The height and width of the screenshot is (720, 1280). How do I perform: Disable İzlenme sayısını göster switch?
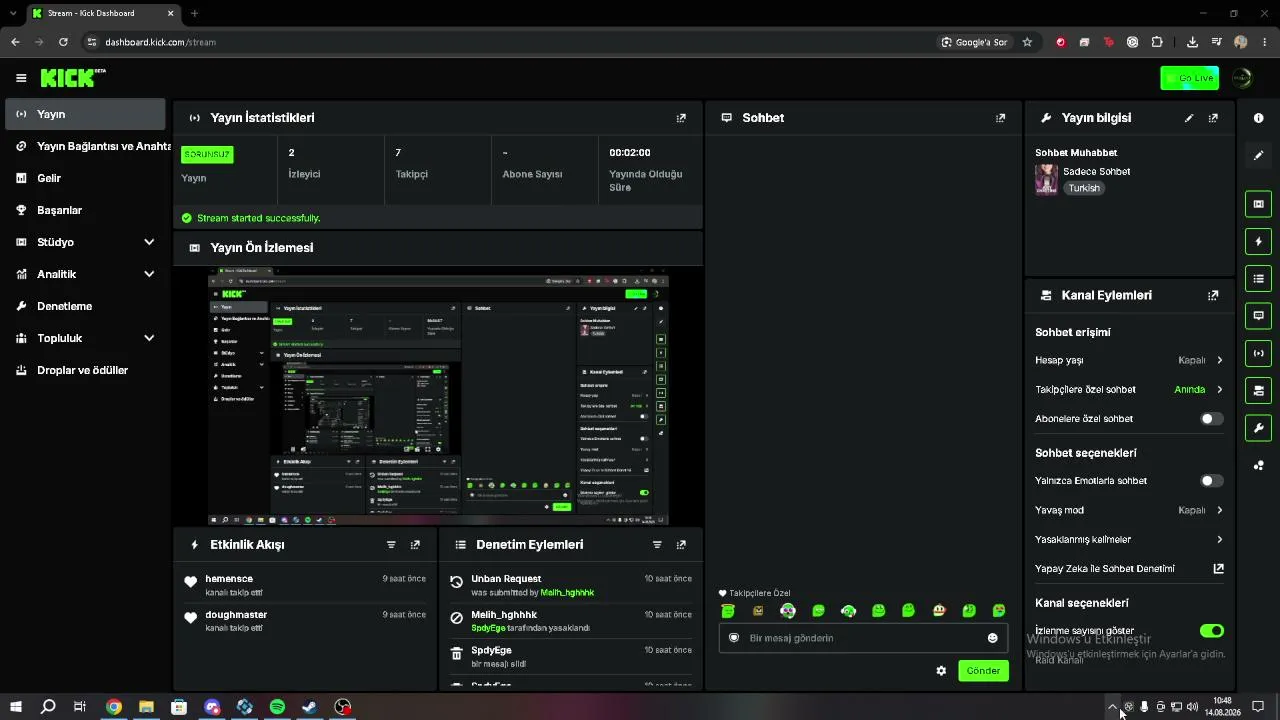tap(1211, 631)
